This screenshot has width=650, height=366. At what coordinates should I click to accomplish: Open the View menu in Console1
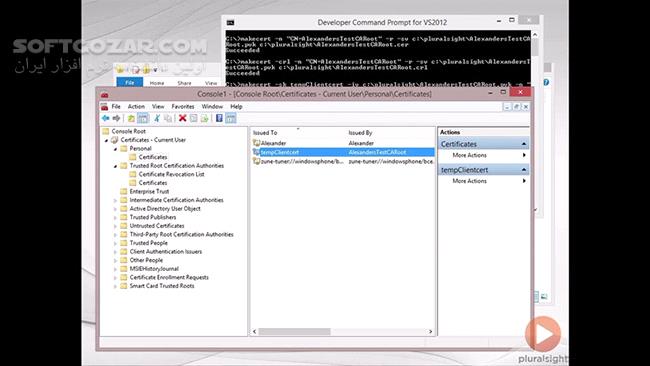(x=158, y=107)
